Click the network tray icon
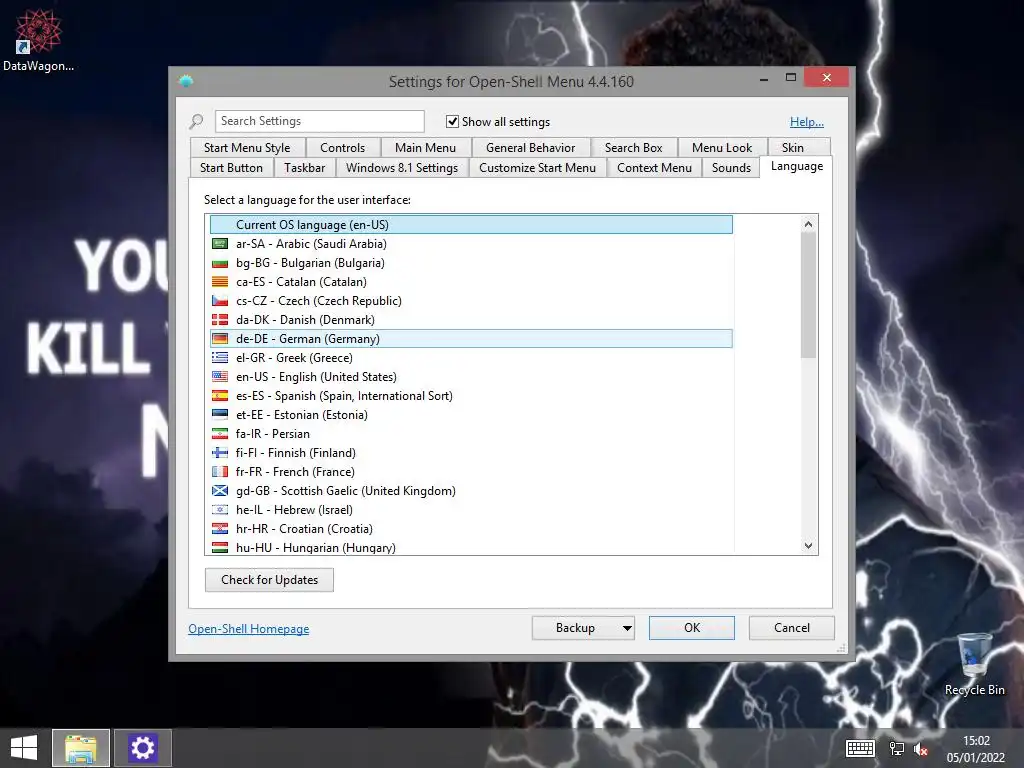The image size is (1024, 768). [897, 748]
